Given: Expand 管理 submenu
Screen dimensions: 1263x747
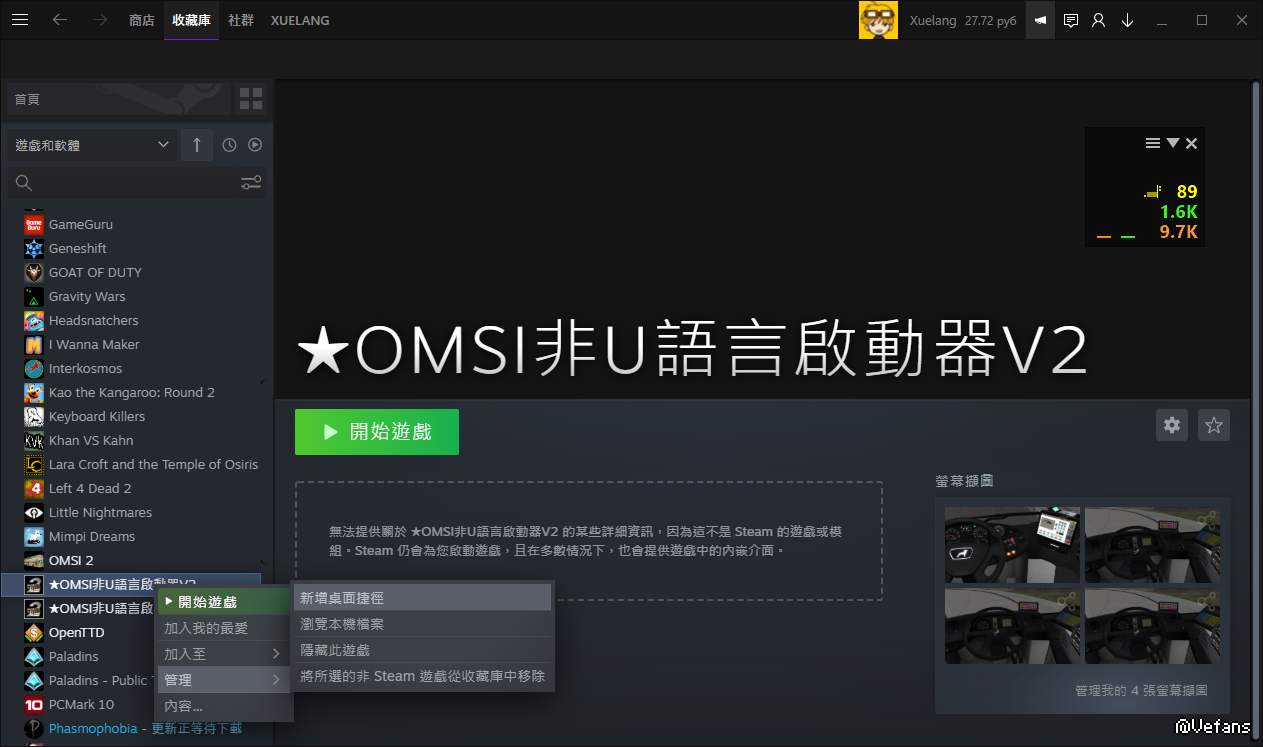Looking at the screenshot, I should [x=224, y=680].
